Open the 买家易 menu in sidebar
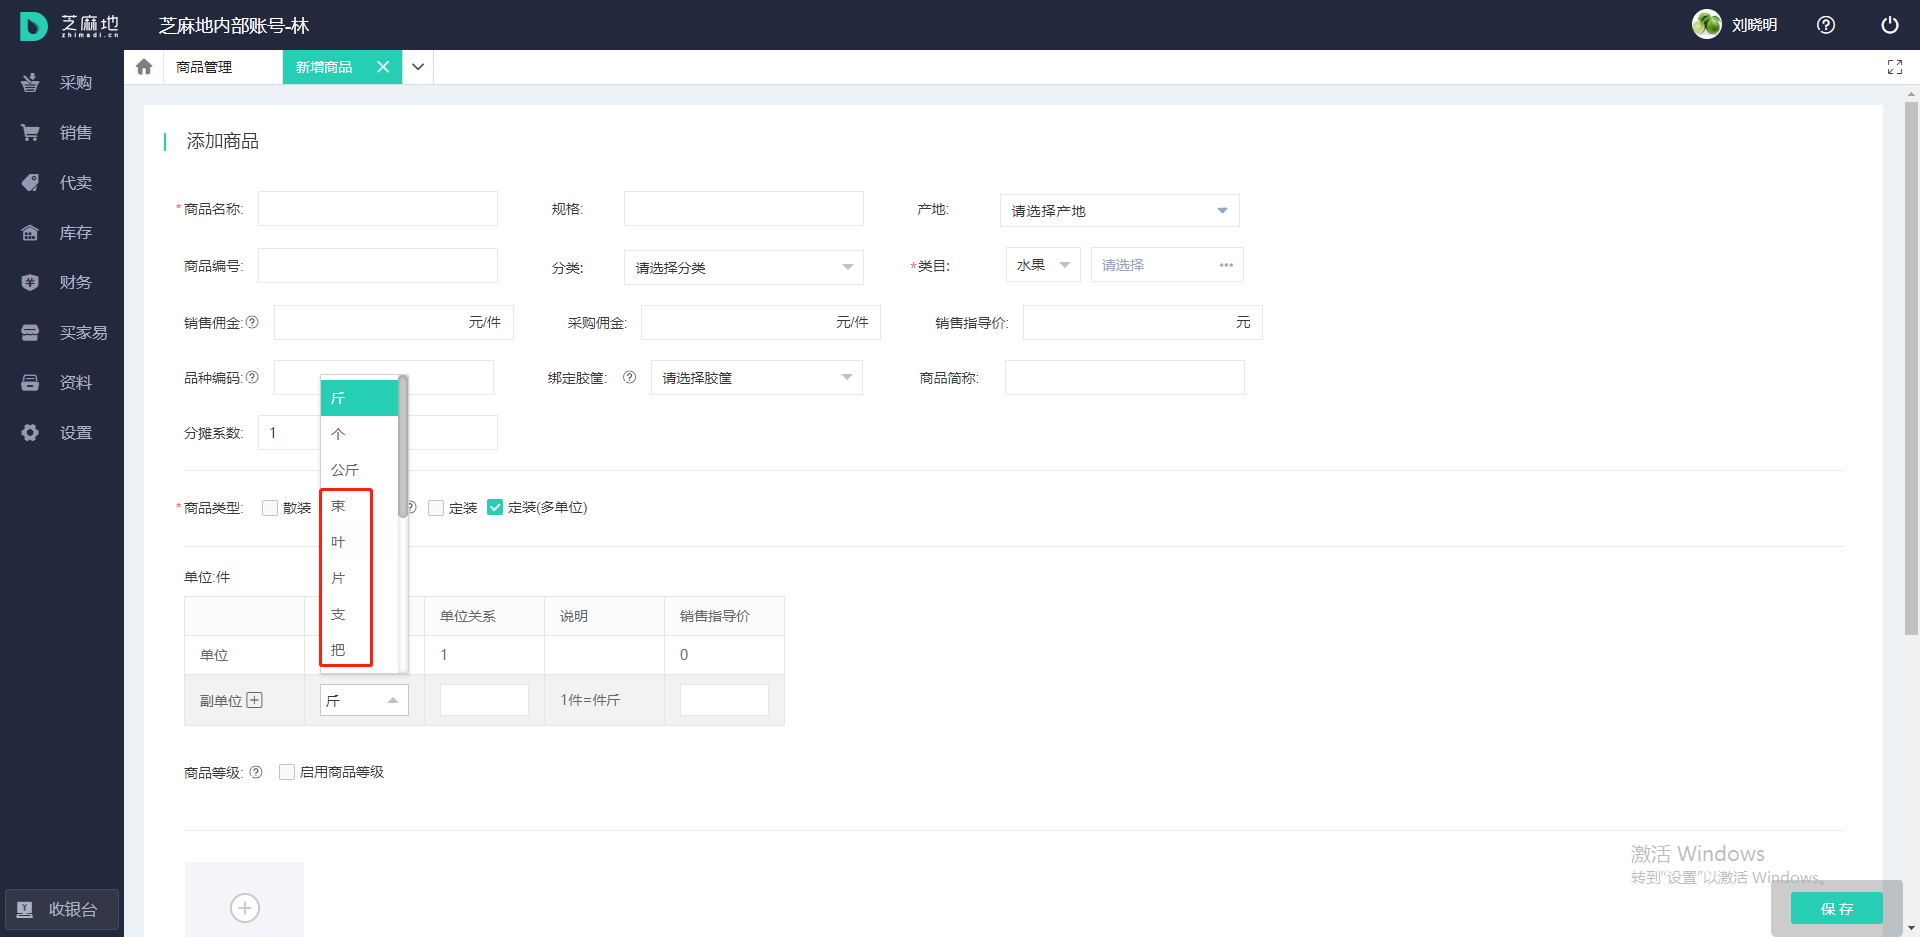This screenshot has height=937, width=1920. pyautogui.click(x=61, y=333)
